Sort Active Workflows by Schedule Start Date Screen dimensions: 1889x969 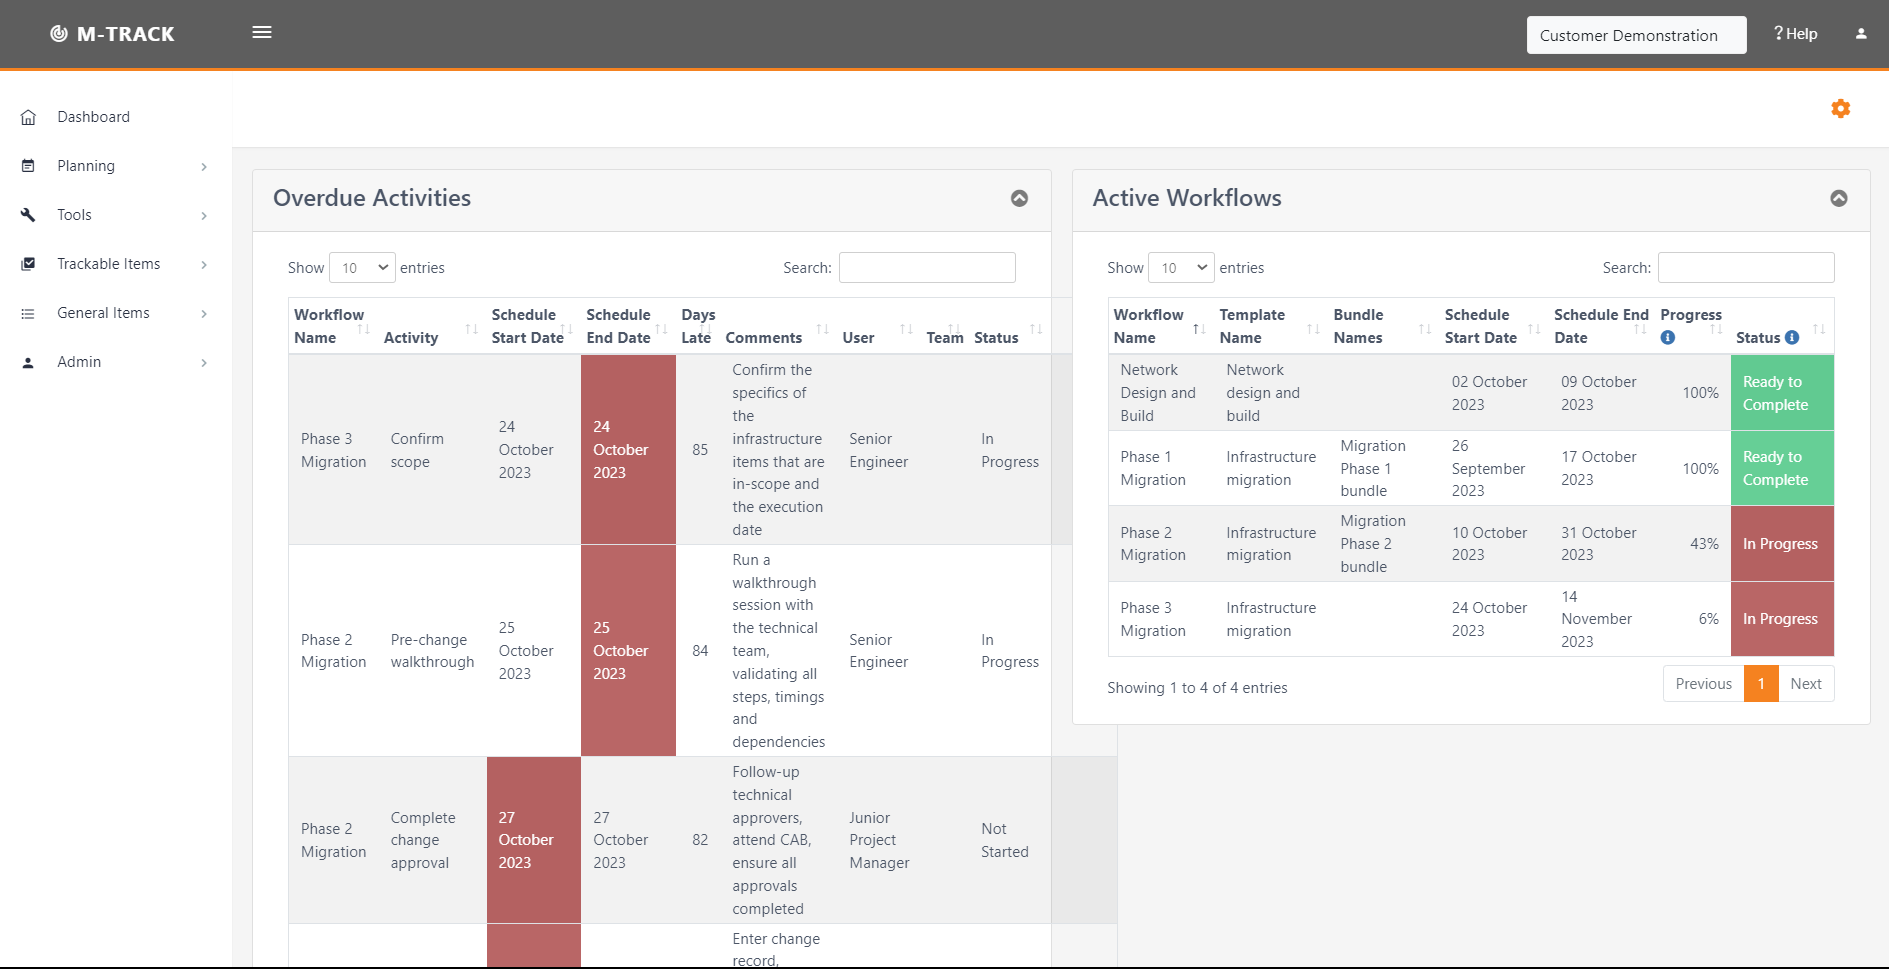tap(1492, 326)
